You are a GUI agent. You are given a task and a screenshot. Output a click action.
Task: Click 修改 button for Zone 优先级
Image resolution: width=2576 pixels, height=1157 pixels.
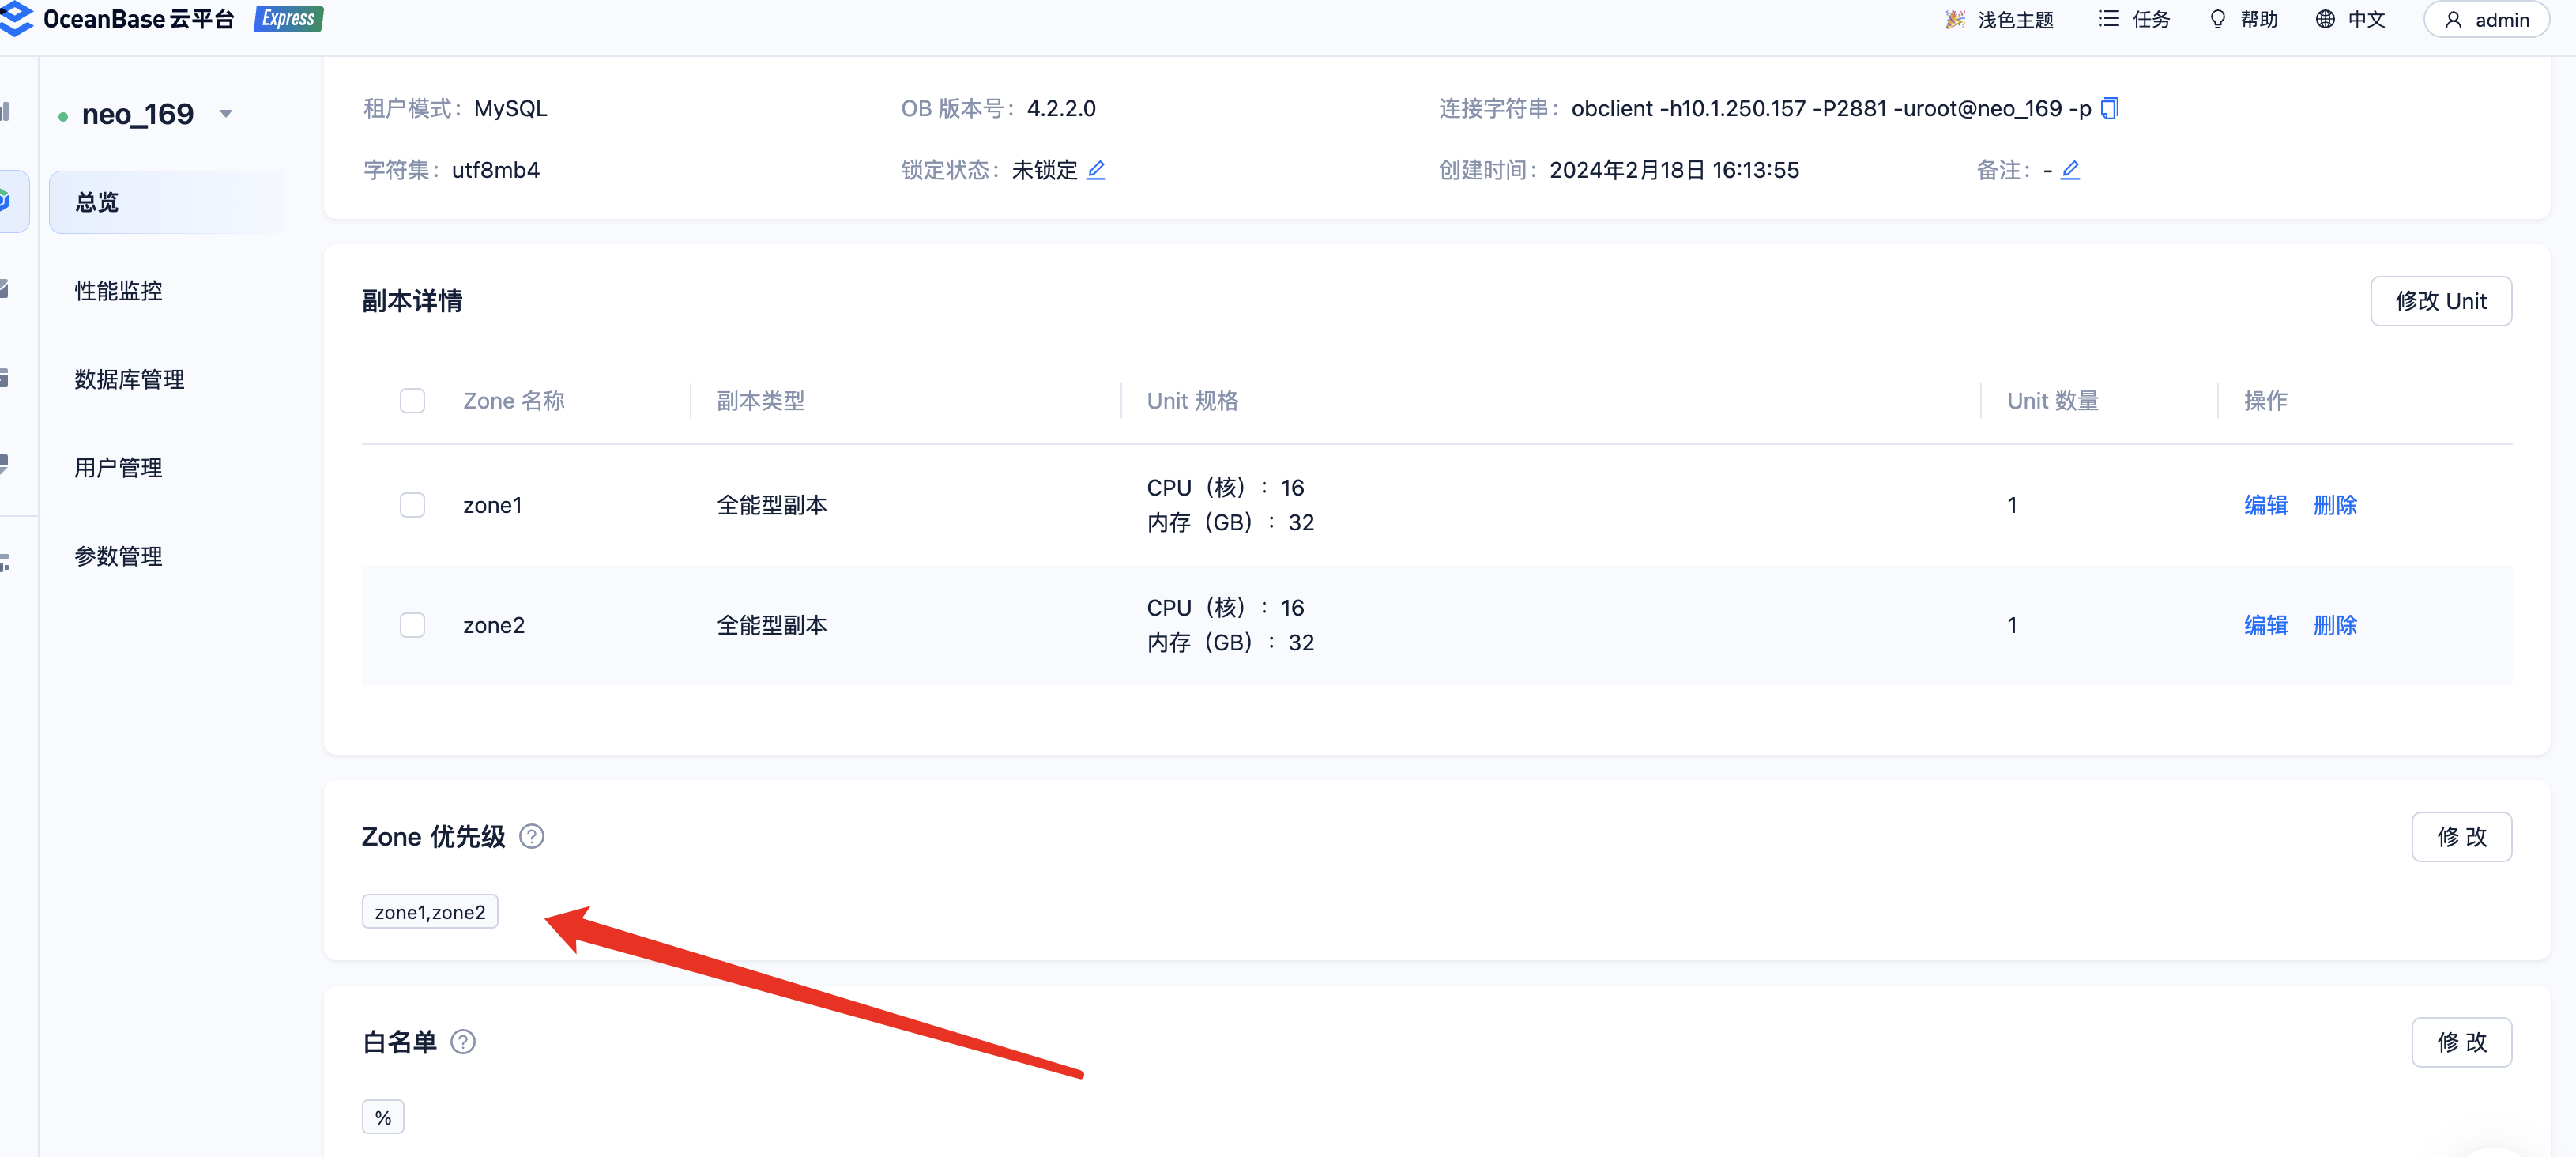click(x=2461, y=837)
